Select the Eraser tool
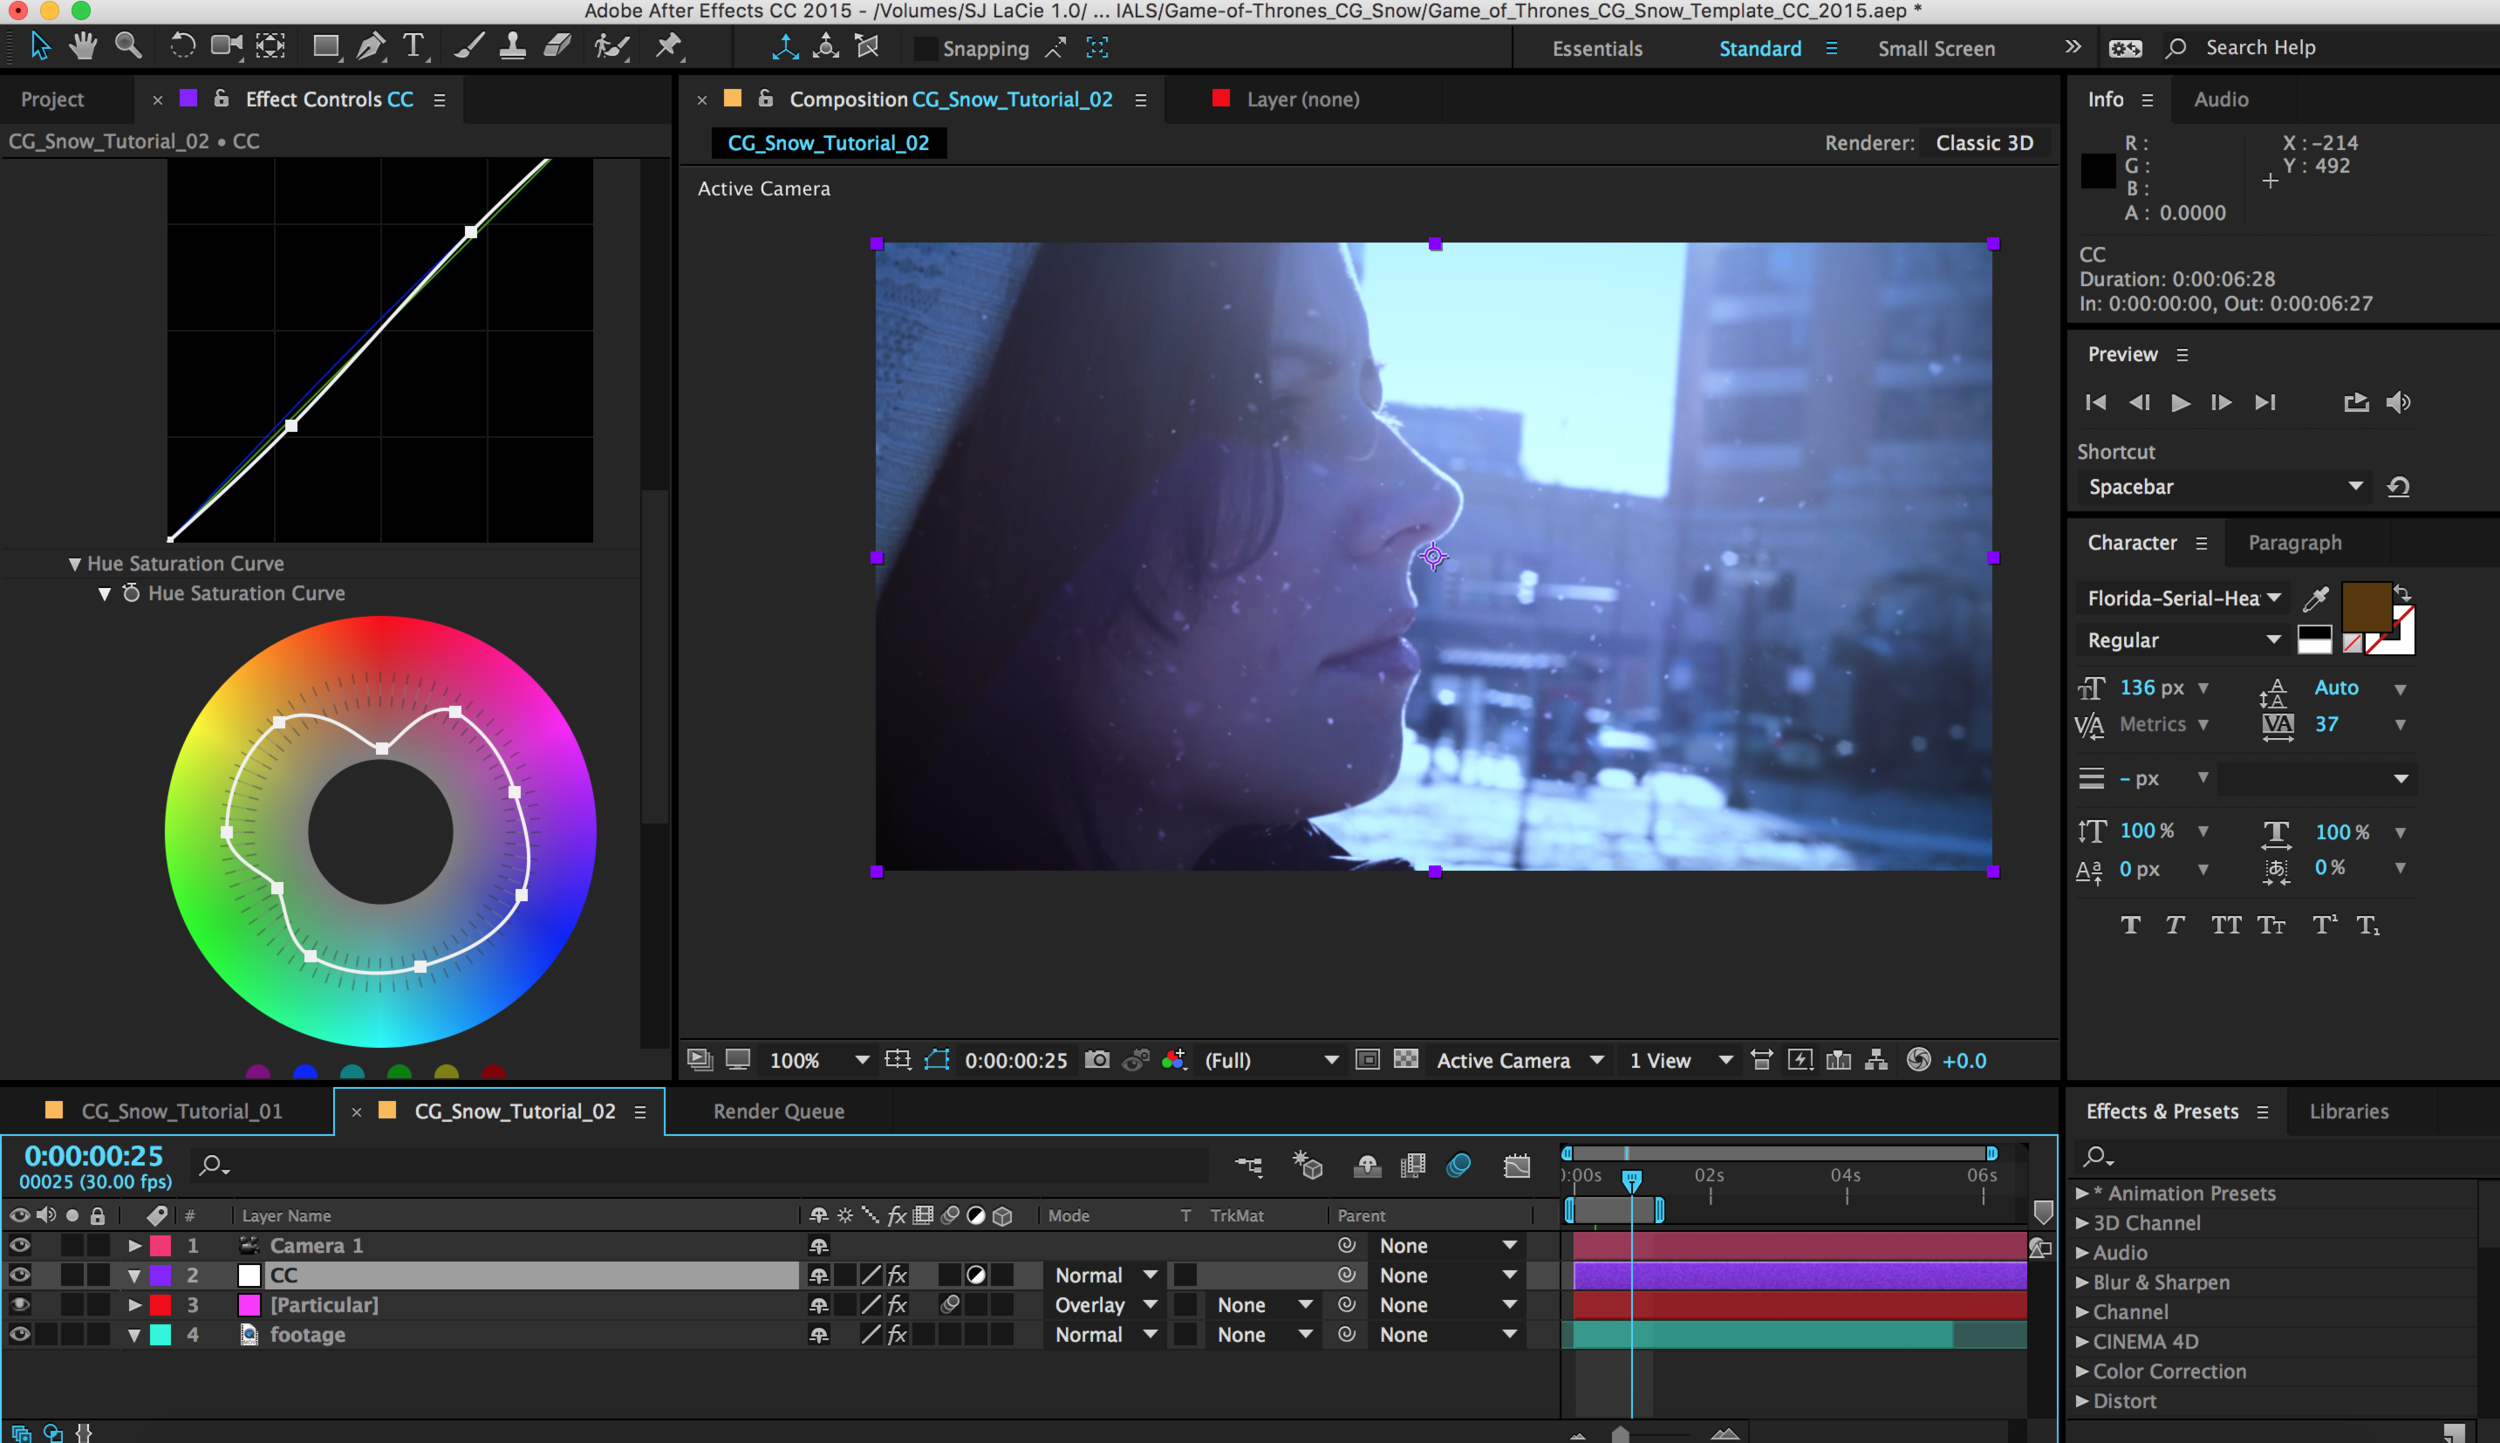 pos(557,46)
